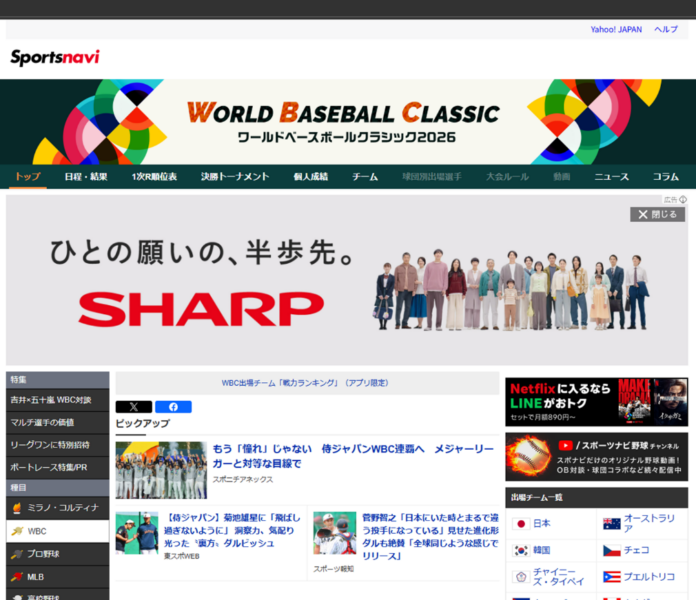Click the ヘルプ link
Image resolution: width=696 pixels, height=600 pixels.
point(666,30)
